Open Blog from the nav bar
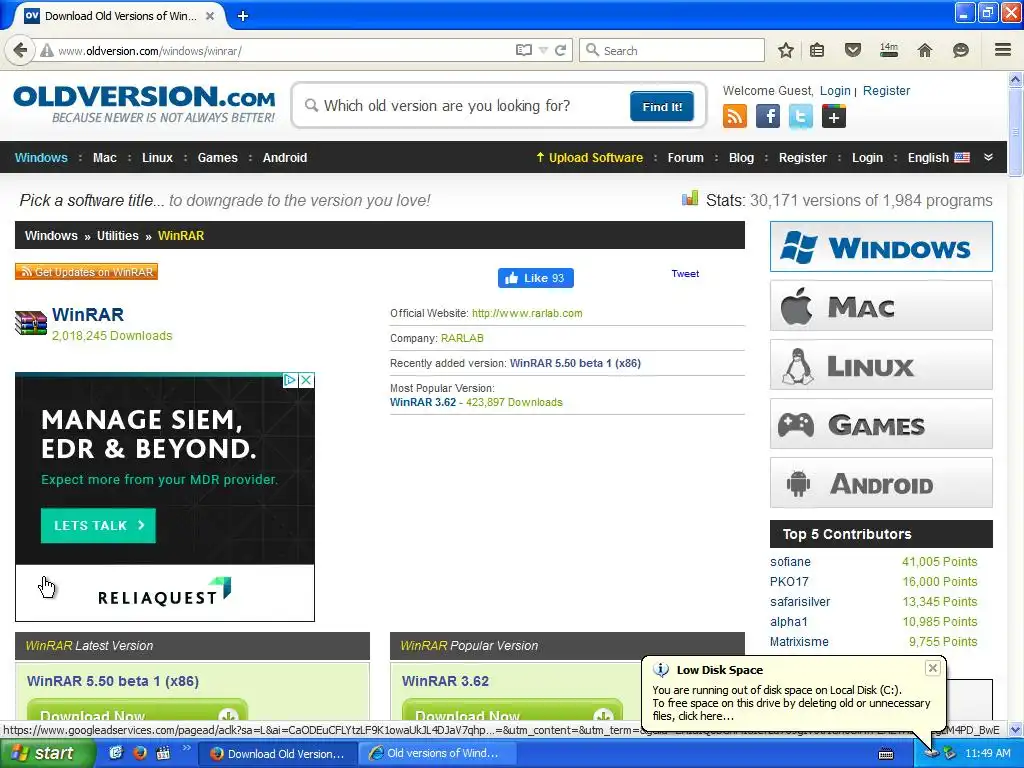The height and width of the screenshot is (768, 1024). (x=741, y=157)
